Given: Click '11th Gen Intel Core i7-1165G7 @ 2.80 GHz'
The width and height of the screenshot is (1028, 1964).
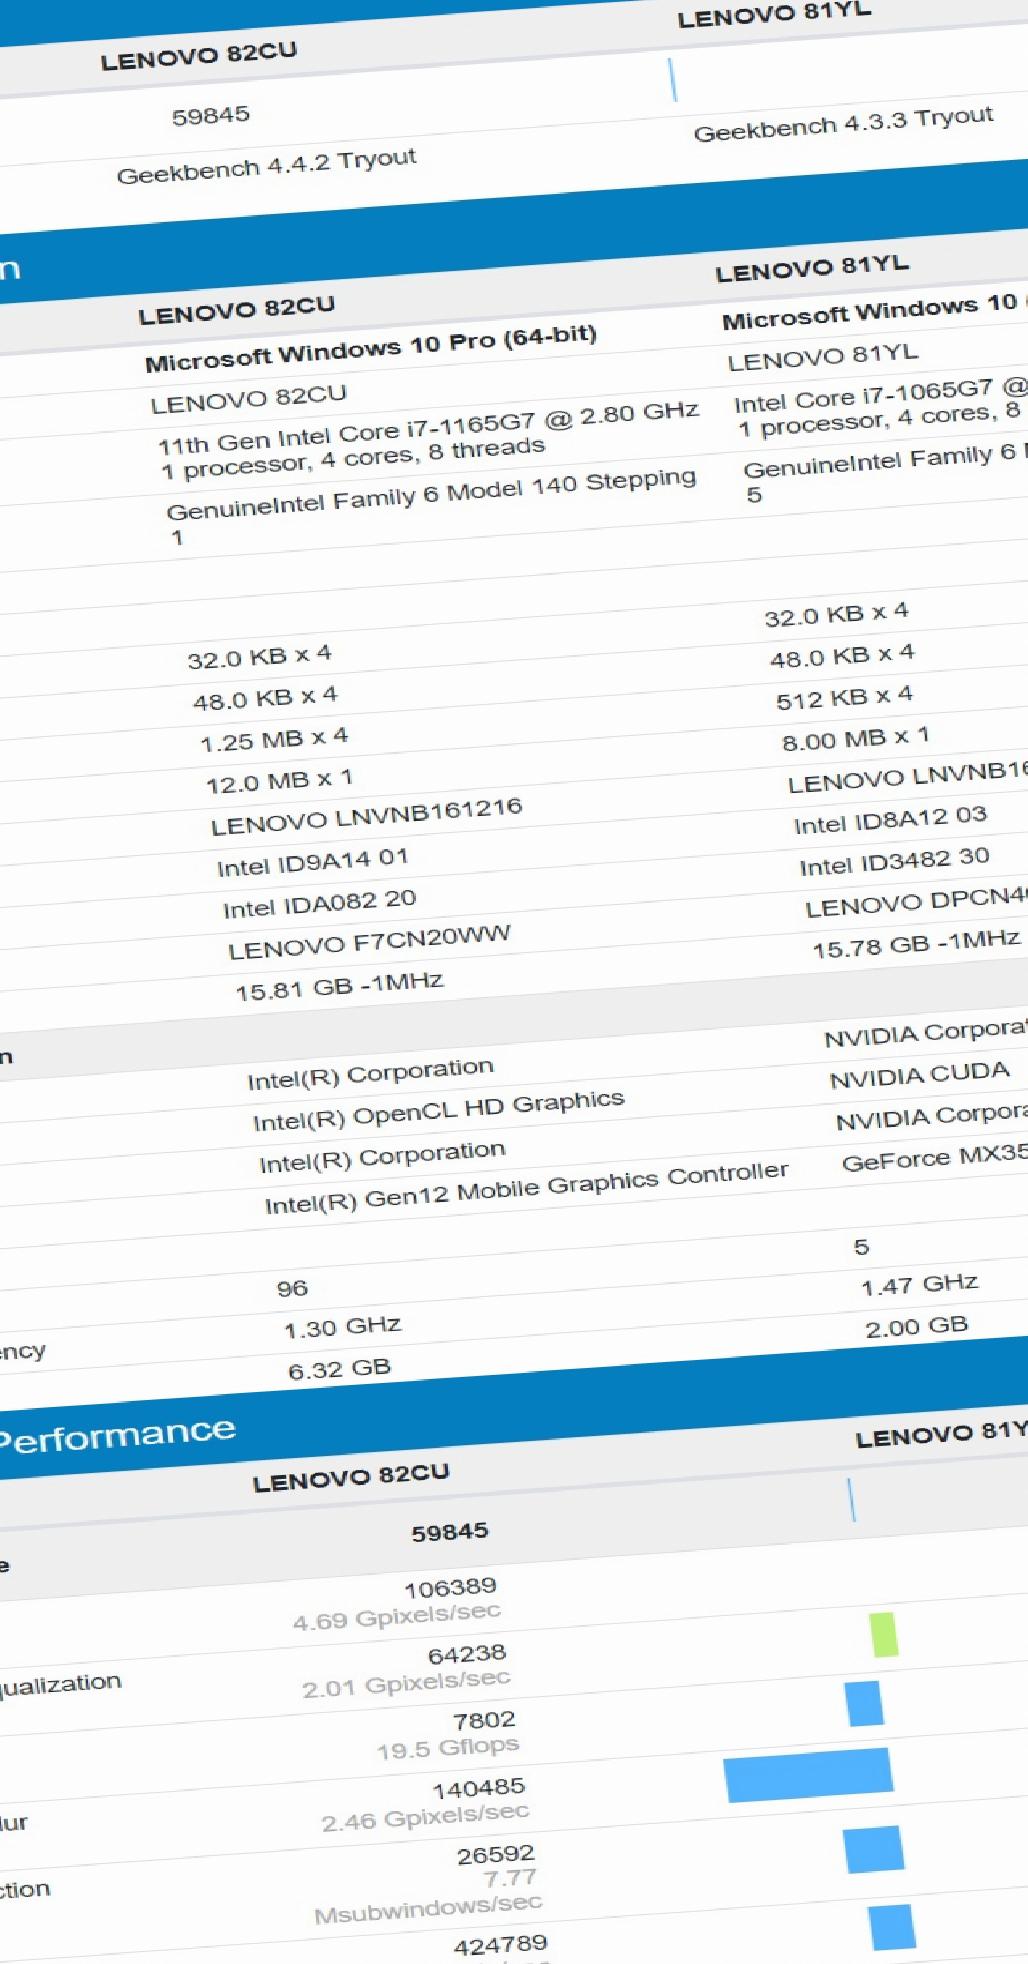Looking at the screenshot, I should point(428,427).
